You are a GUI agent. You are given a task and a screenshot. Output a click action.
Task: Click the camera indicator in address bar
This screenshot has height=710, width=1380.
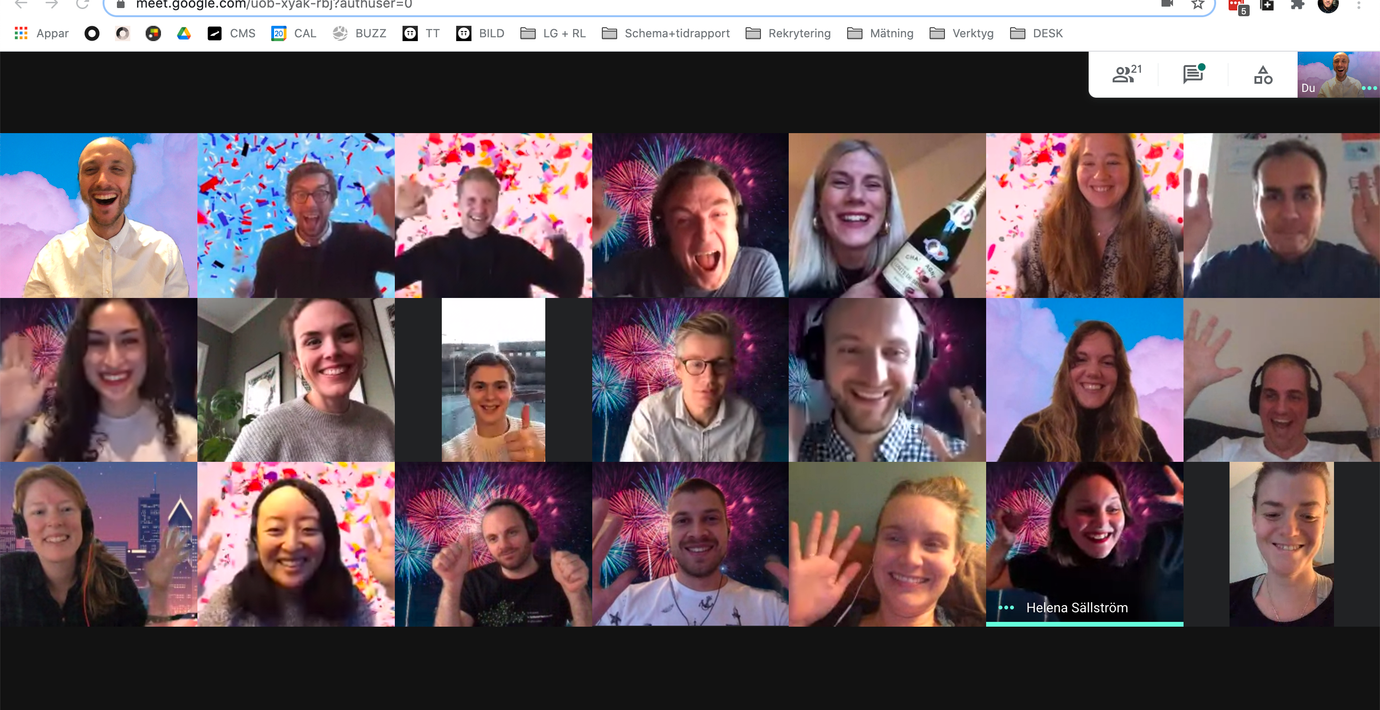pyautogui.click(x=1166, y=4)
